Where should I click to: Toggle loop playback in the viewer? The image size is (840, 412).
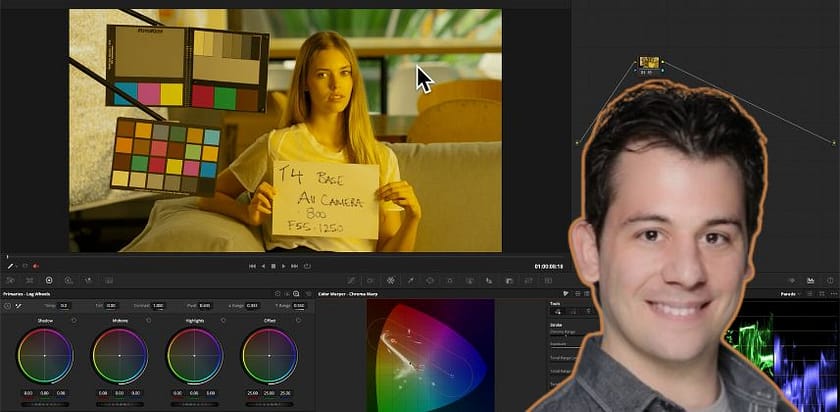[307, 266]
